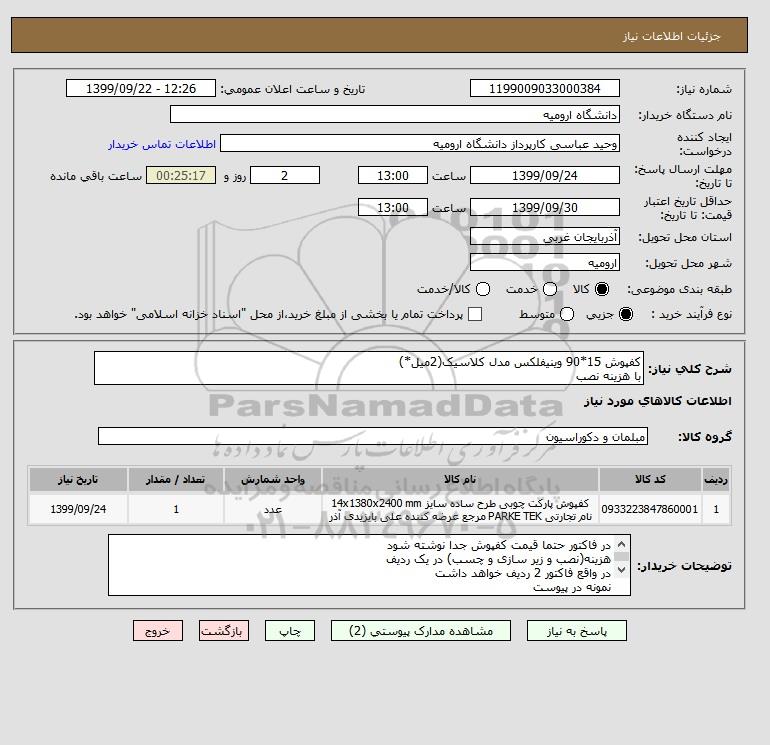Screen dimensions: 770x745
Task: Click the general description text area کفپوش
Action: click(x=369, y=368)
